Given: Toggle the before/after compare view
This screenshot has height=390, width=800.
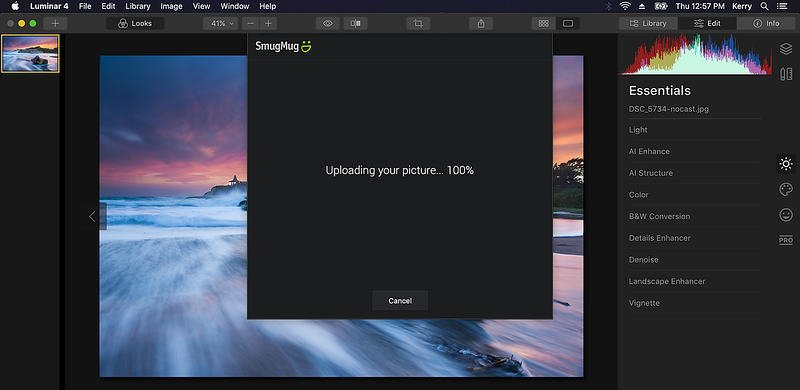Looking at the screenshot, I should (356, 23).
